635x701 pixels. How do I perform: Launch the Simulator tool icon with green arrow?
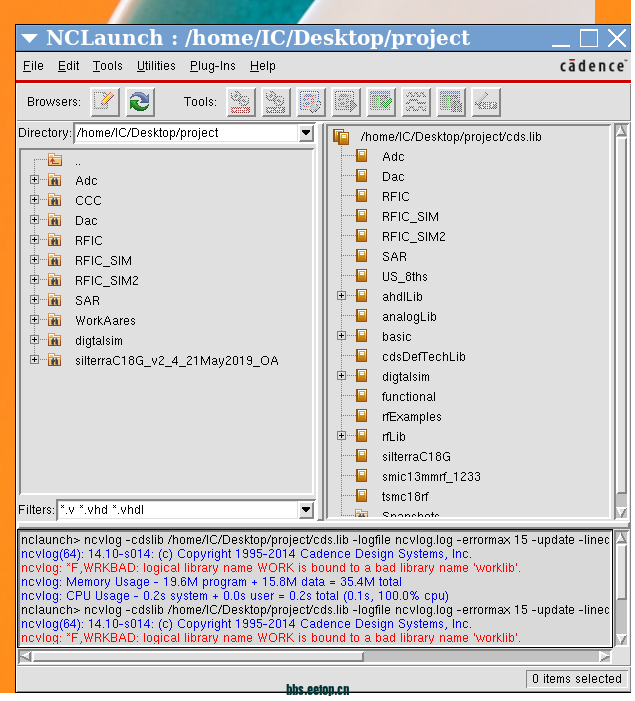[x=346, y=101]
